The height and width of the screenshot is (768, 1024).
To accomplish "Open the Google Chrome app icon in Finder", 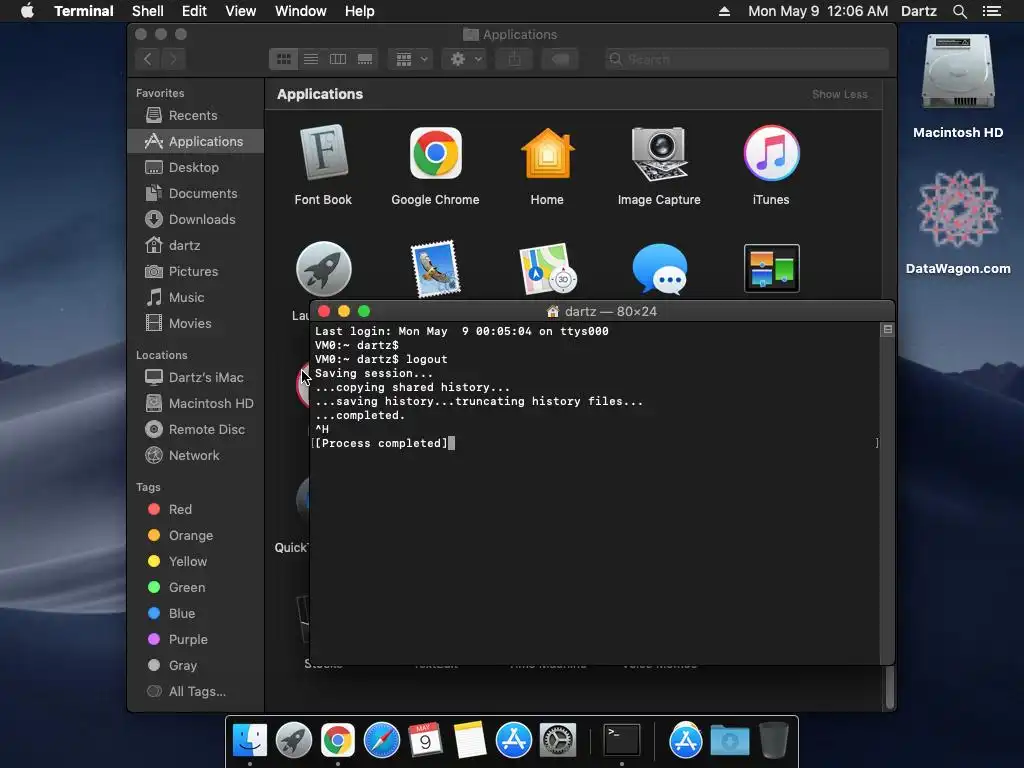I will click(436, 153).
